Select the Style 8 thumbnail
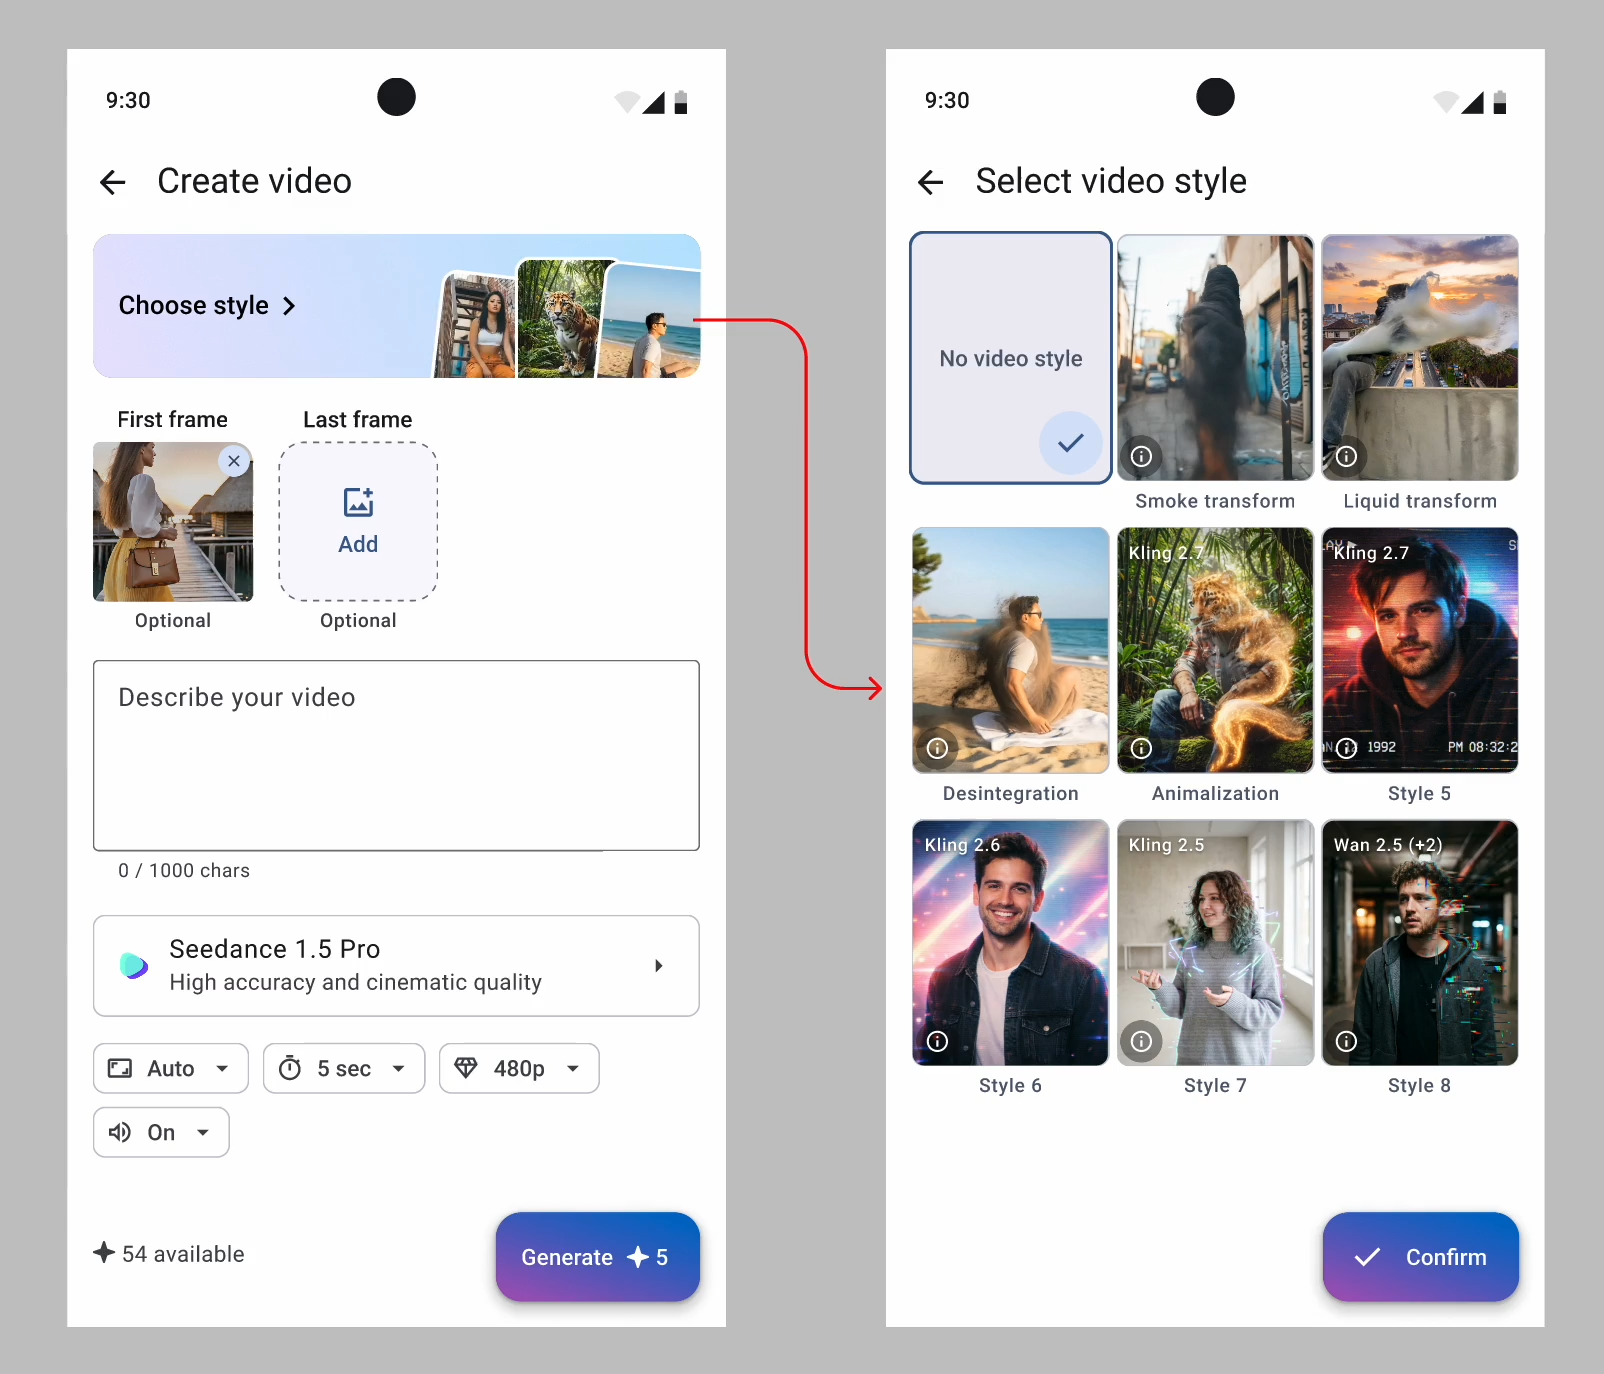This screenshot has height=1374, width=1604. tap(1420, 943)
